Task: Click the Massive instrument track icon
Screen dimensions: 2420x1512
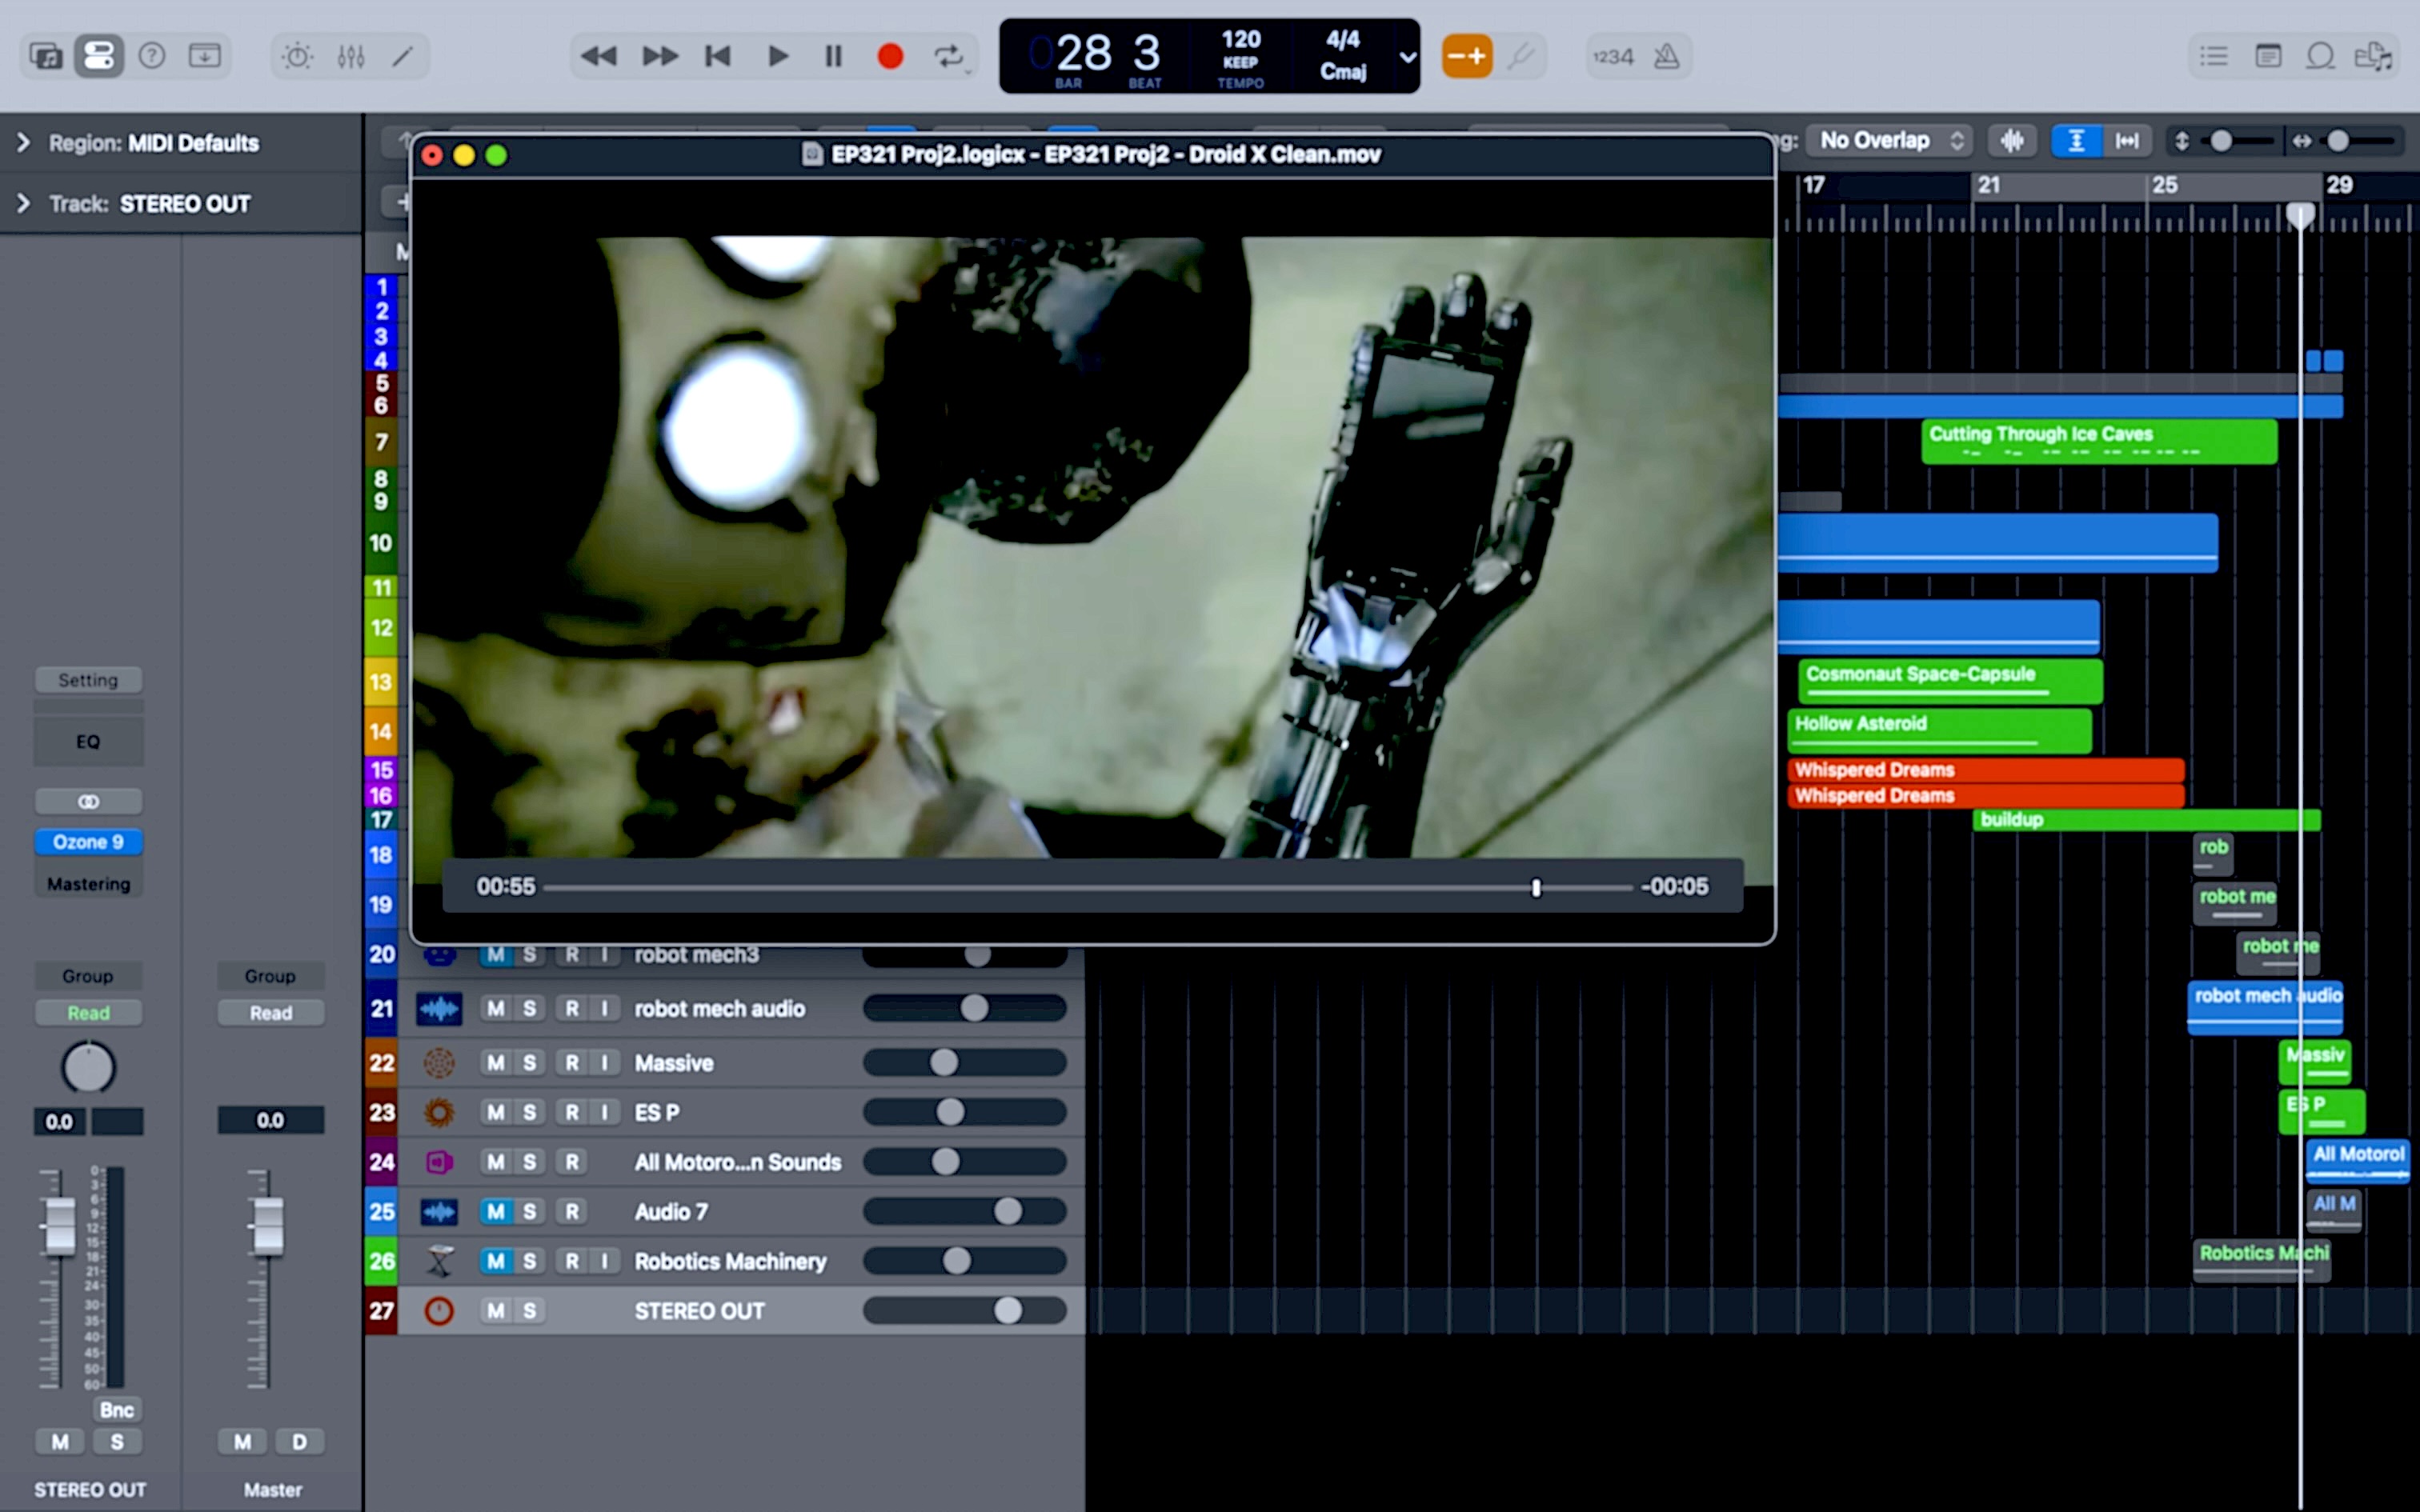Action: click(439, 1063)
